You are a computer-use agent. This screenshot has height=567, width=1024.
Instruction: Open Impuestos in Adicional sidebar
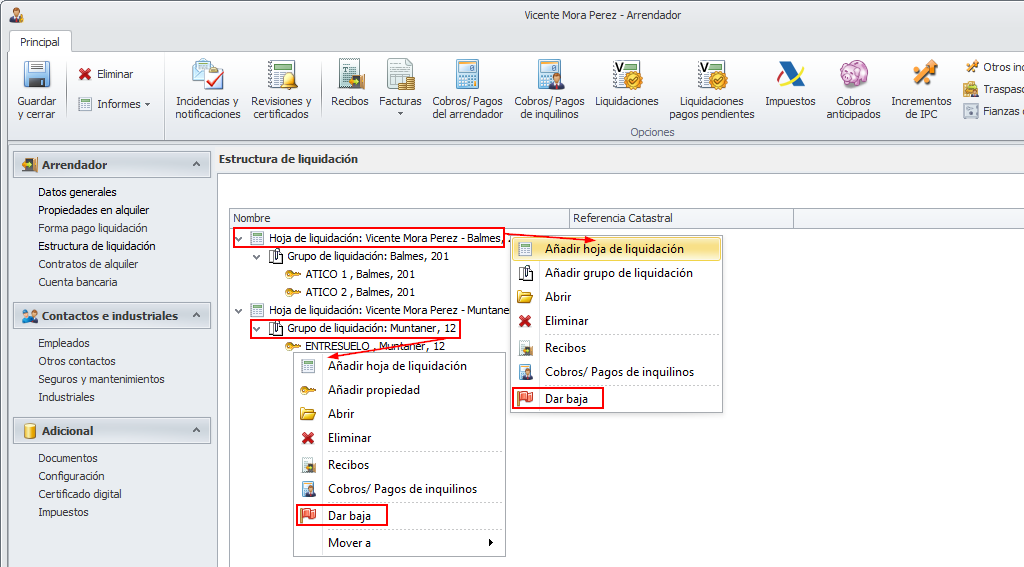[63, 512]
